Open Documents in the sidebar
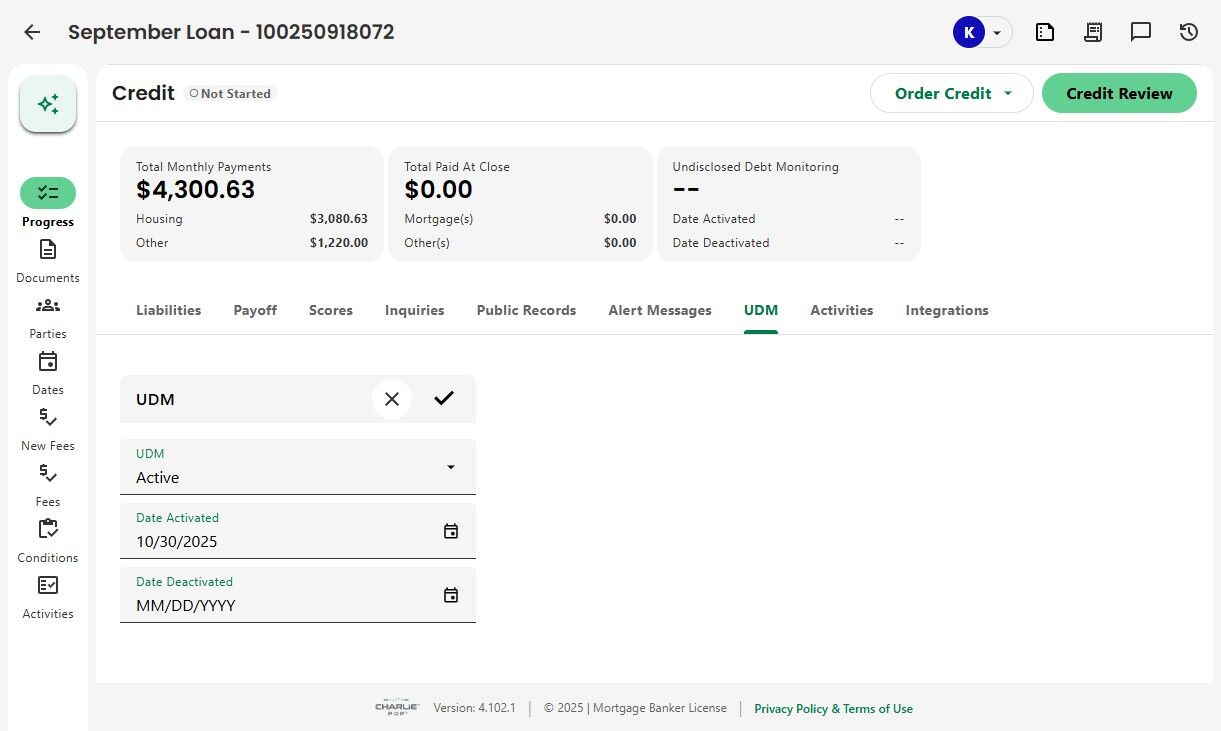This screenshot has width=1221, height=731. pyautogui.click(x=48, y=250)
